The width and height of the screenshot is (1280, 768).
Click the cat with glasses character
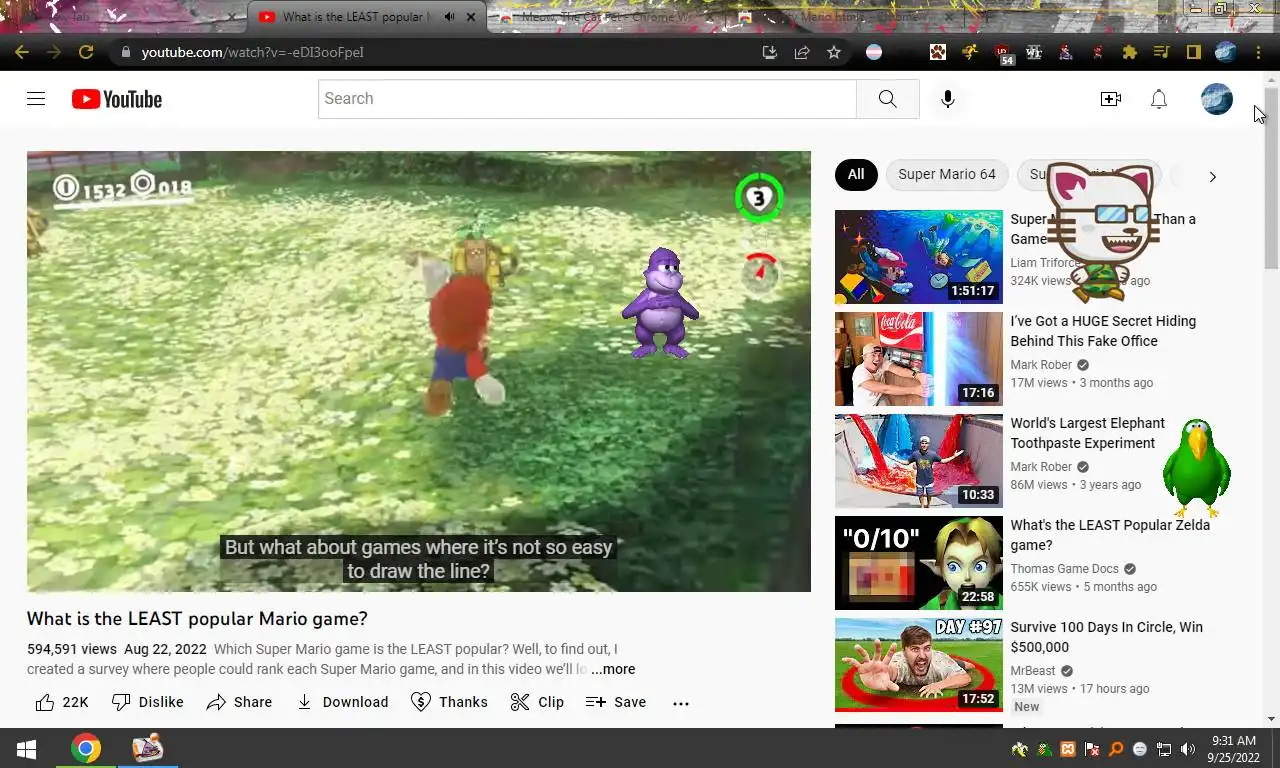tap(1103, 231)
